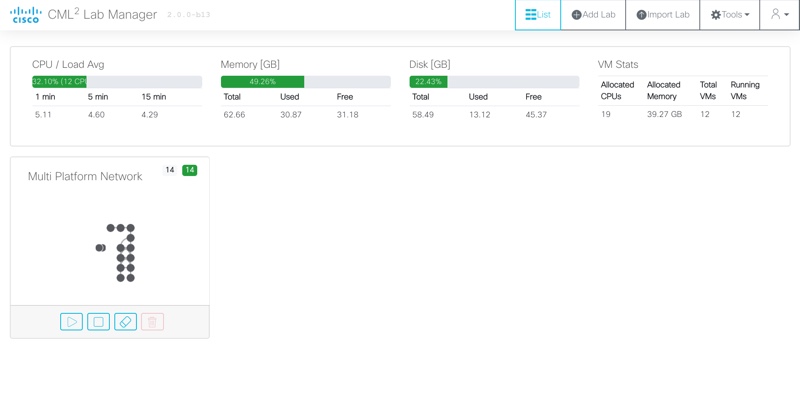Switch to the List view

[538, 15]
